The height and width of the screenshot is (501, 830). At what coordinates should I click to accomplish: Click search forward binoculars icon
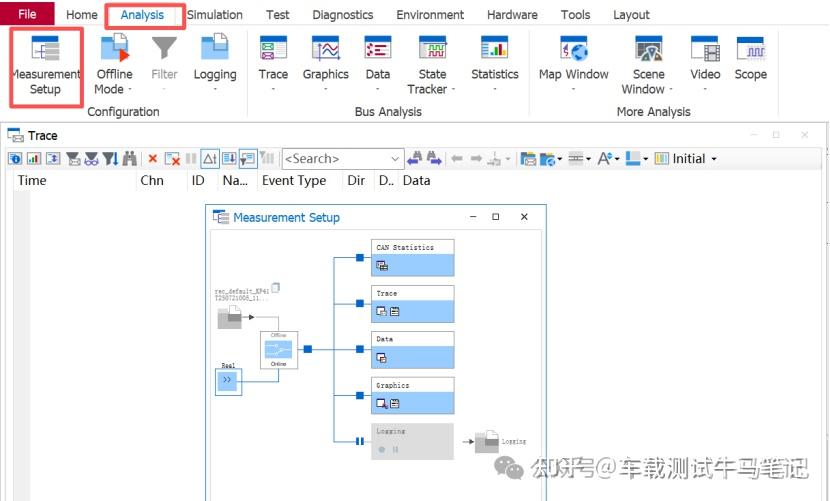(x=434, y=158)
